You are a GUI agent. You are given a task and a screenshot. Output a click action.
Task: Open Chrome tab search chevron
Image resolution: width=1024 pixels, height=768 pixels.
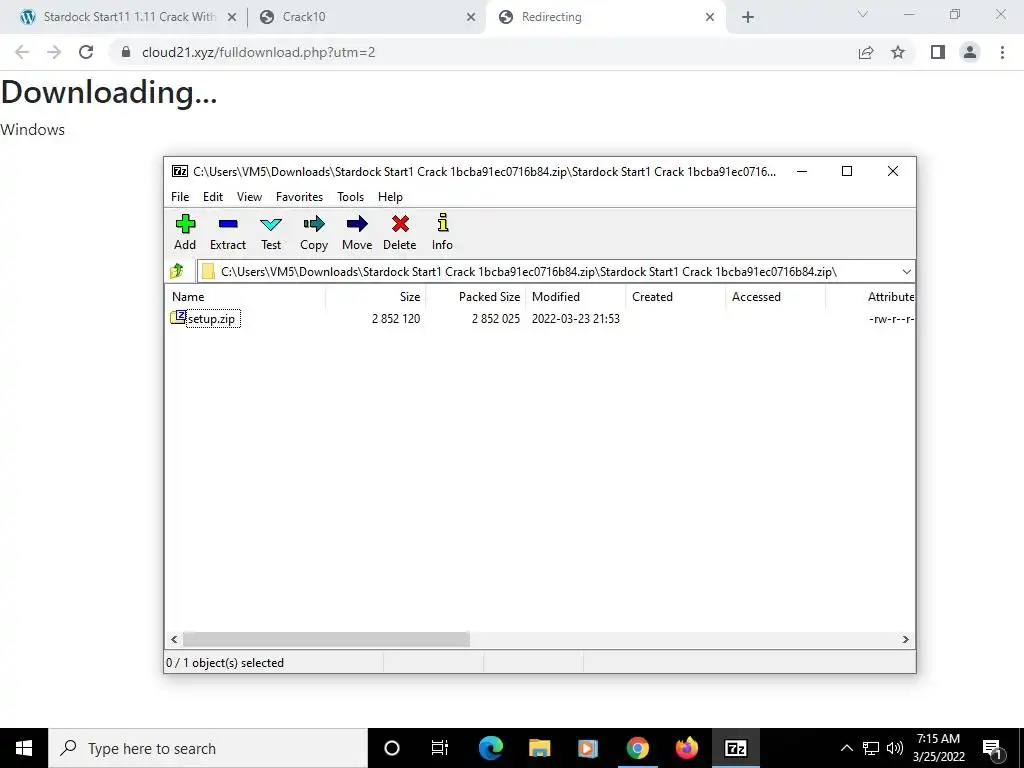pos(863,14)
